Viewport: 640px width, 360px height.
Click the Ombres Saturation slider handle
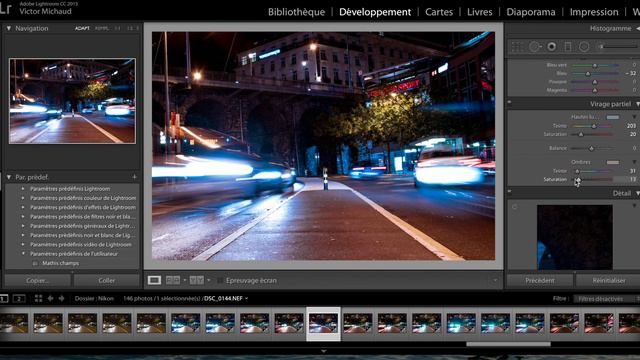(578, 179)
